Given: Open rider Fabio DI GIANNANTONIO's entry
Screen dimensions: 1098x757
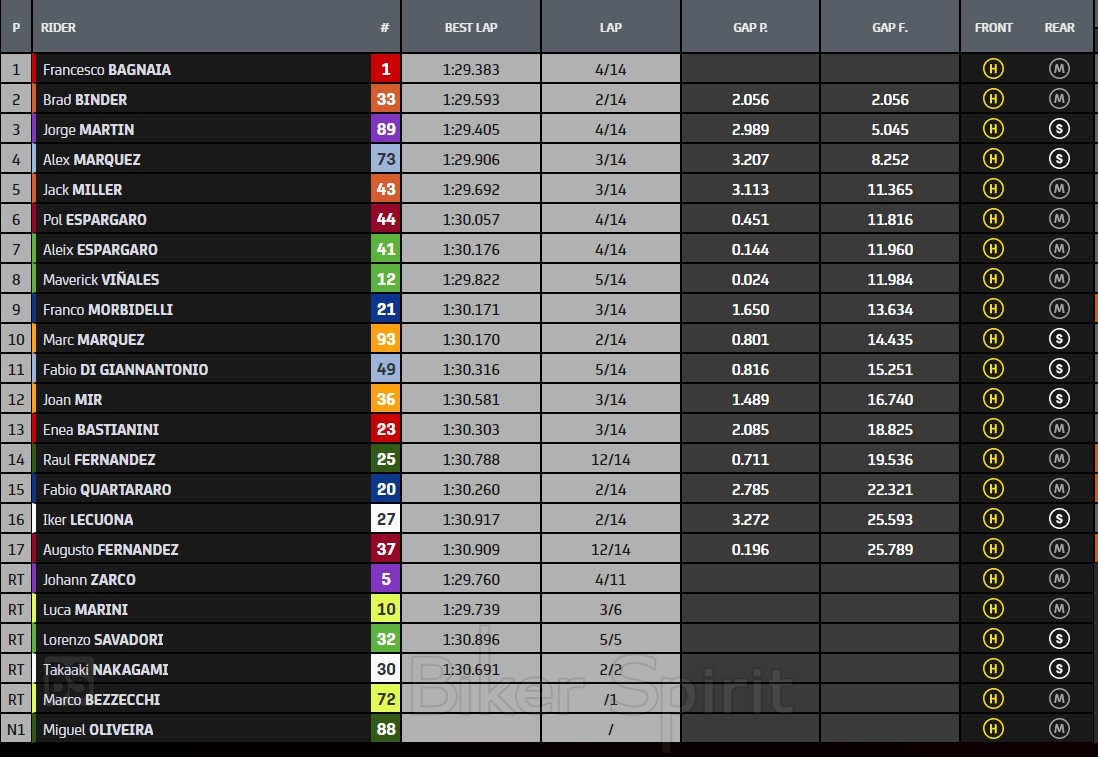Looking at the screenshot, I should (x=126, y=370).
